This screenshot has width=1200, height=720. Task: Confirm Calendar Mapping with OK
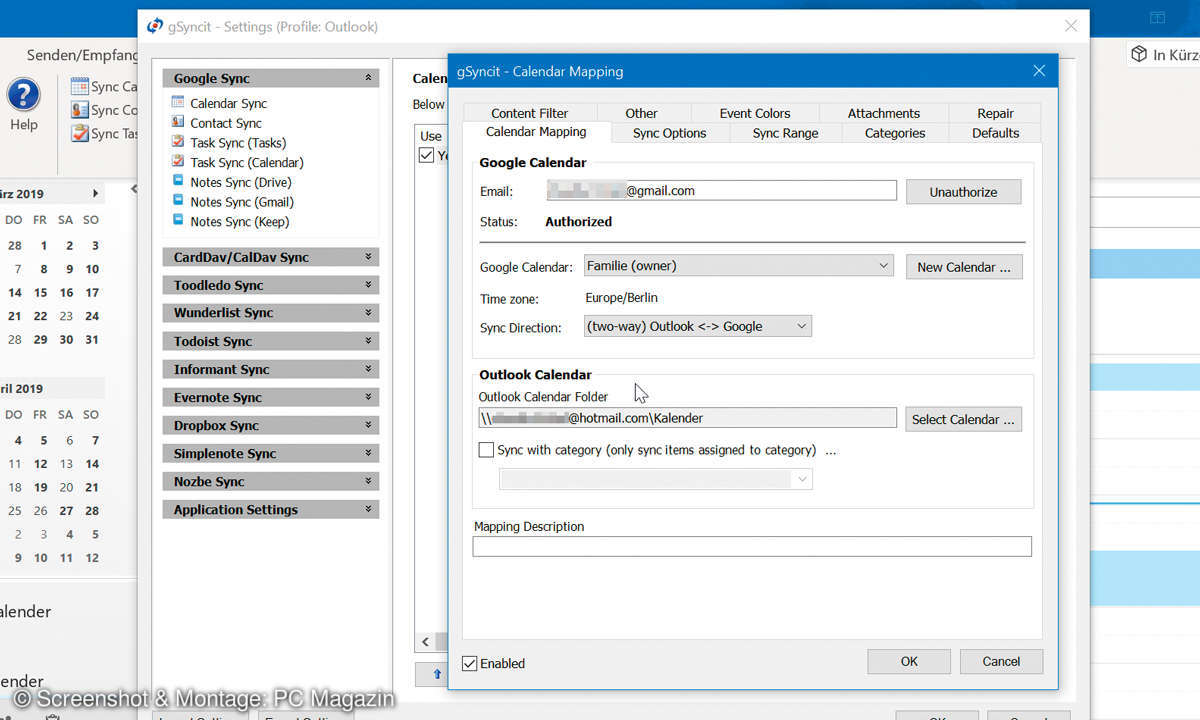909,661
